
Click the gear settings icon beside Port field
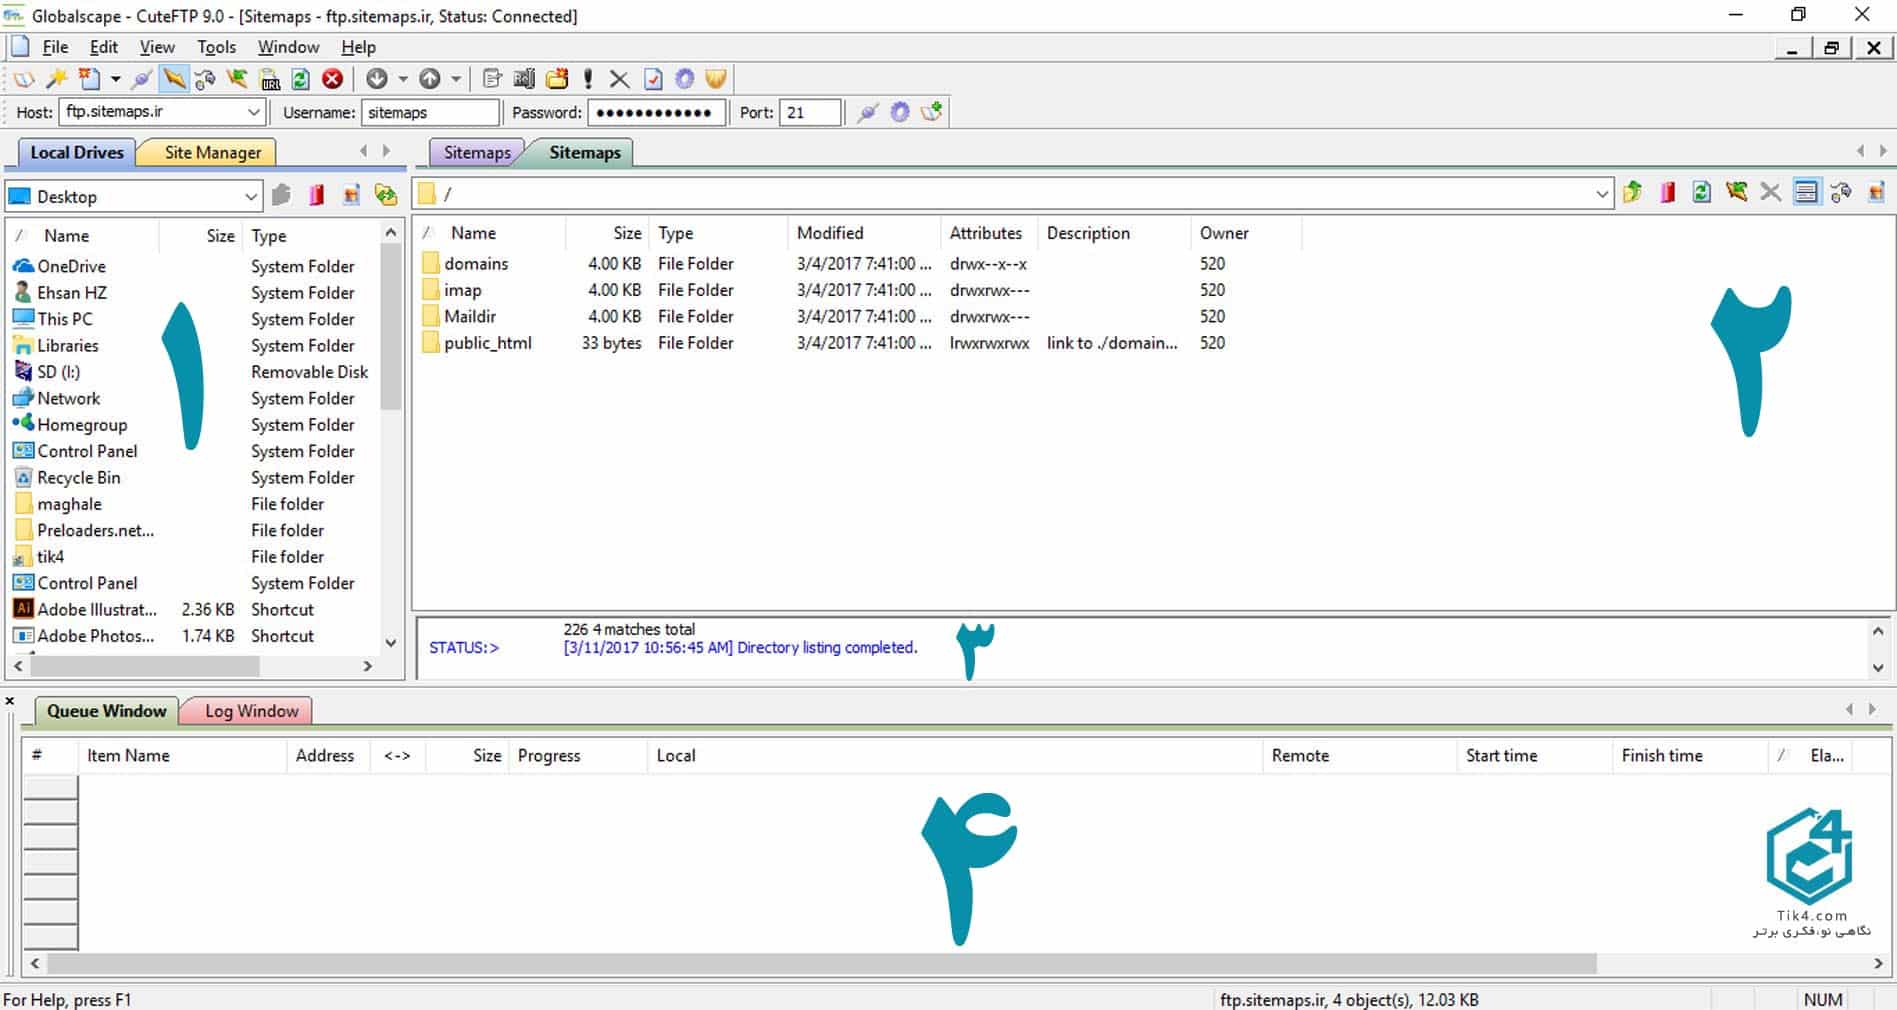point(900,112)
